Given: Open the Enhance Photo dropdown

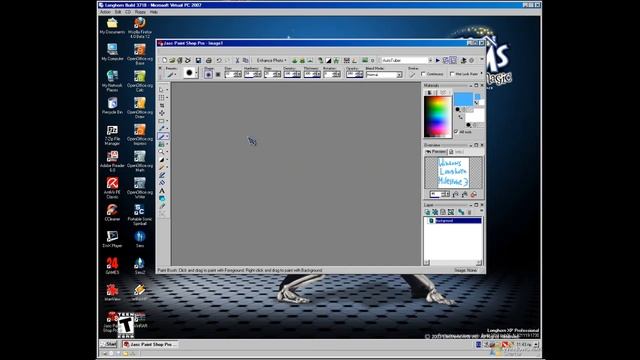Looking at the screenshot, I should 271,60.
